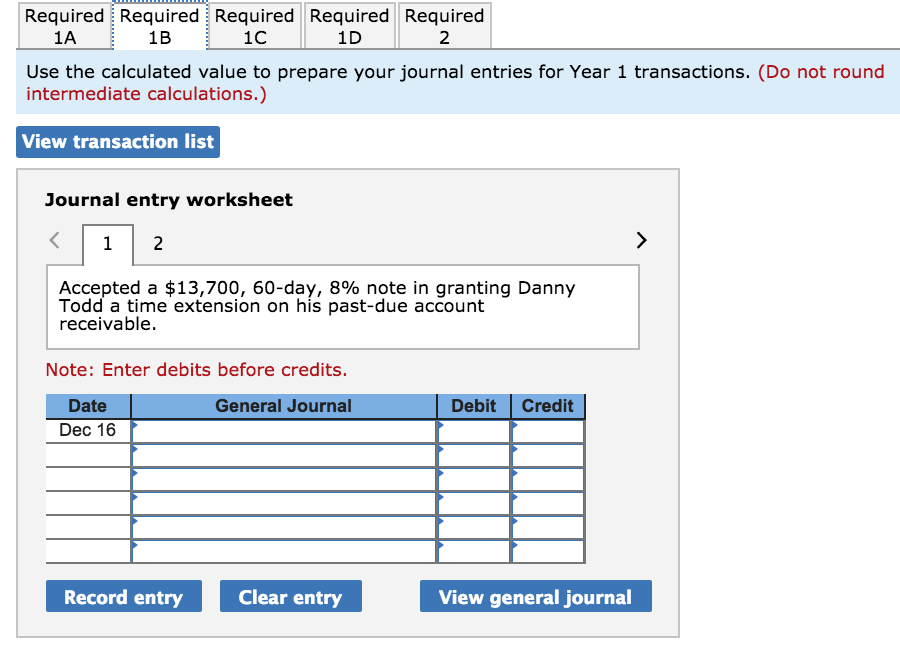Select transaction page 2
900x650 pixels.
tap(157, 243)
